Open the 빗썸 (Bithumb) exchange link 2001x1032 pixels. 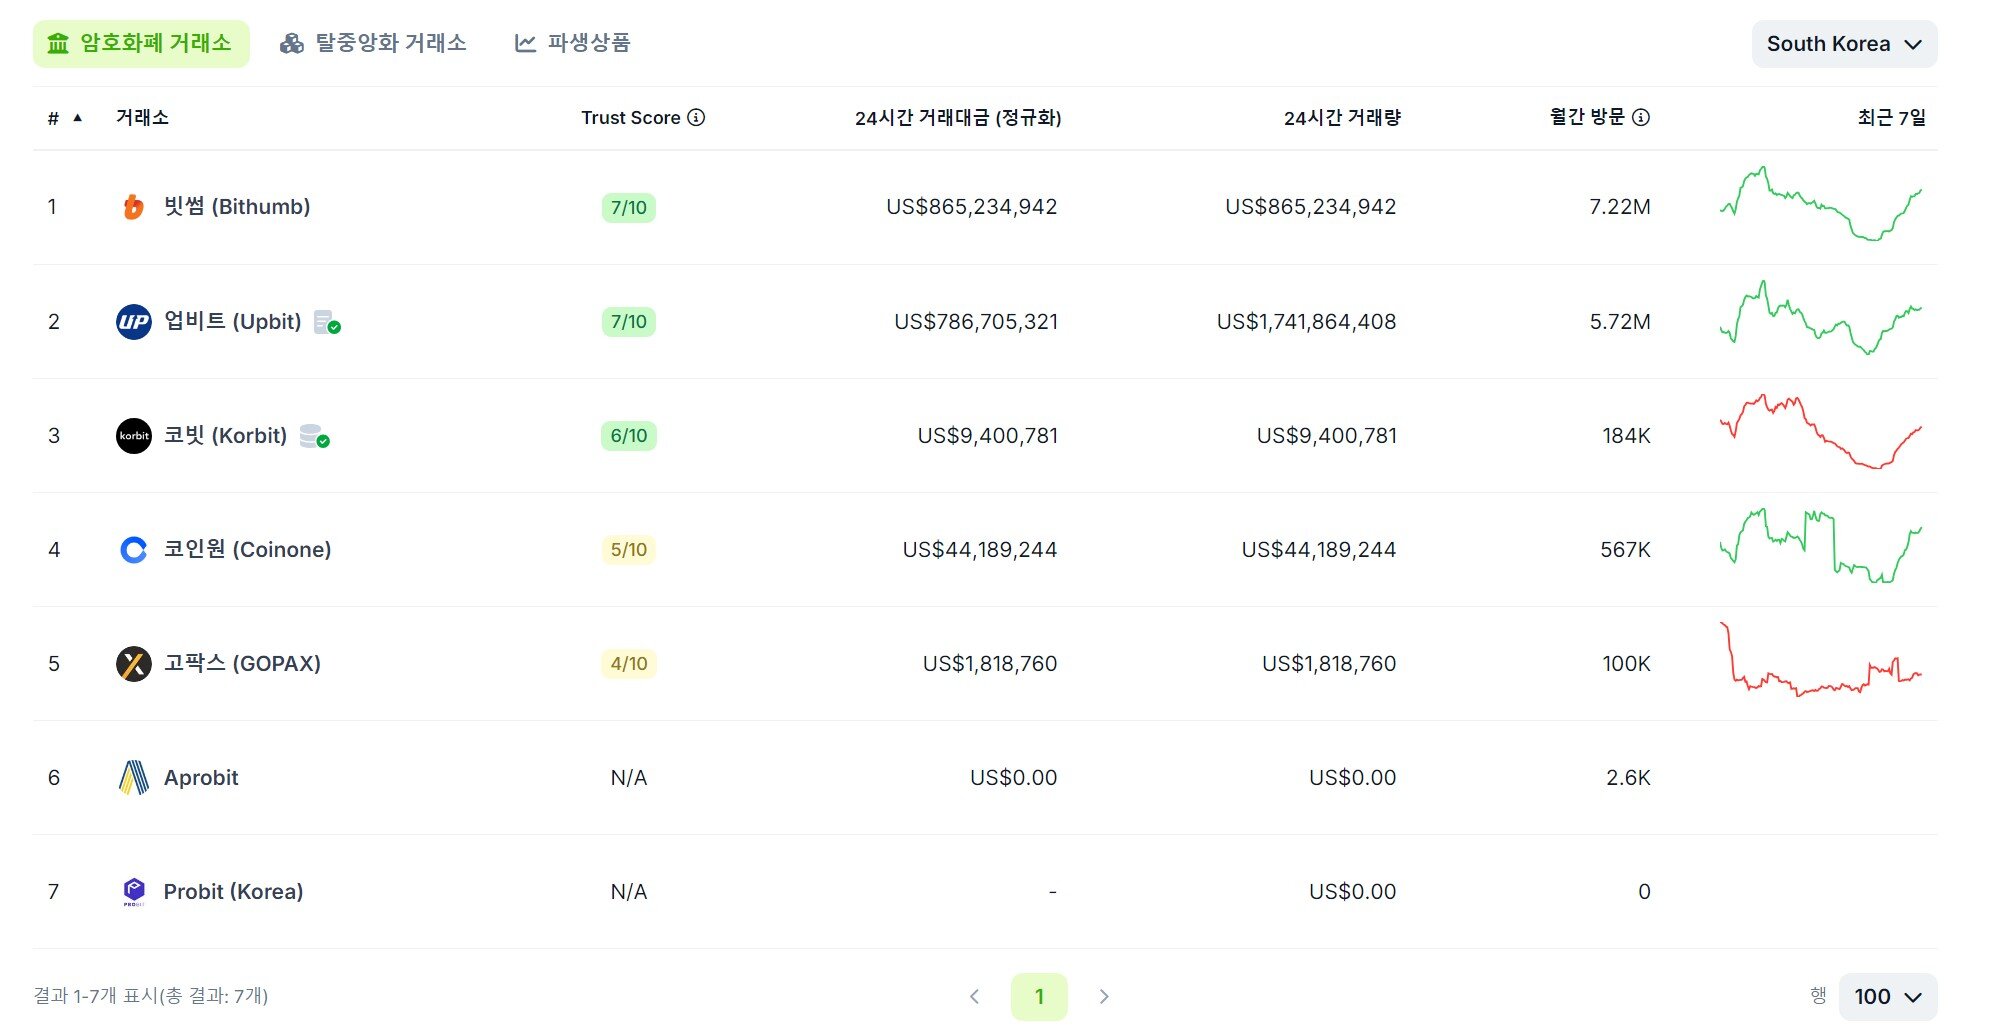click(x=236, y=207)
